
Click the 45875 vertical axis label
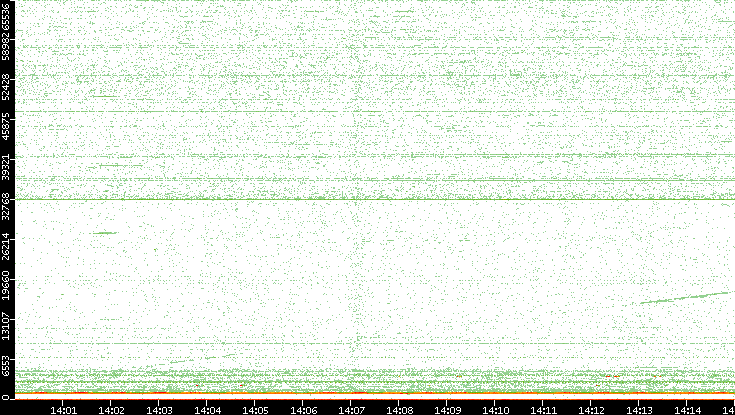coord(5,128)
